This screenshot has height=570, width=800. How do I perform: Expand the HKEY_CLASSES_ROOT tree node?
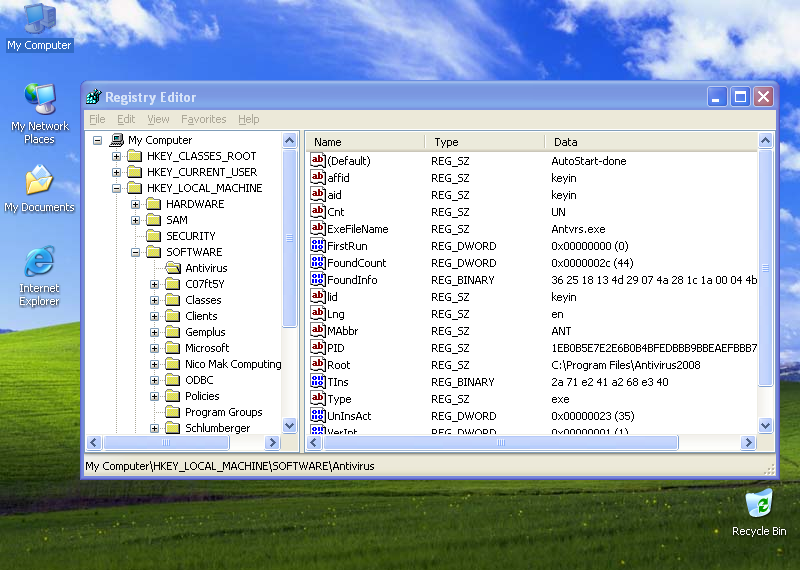coord(117,156)
